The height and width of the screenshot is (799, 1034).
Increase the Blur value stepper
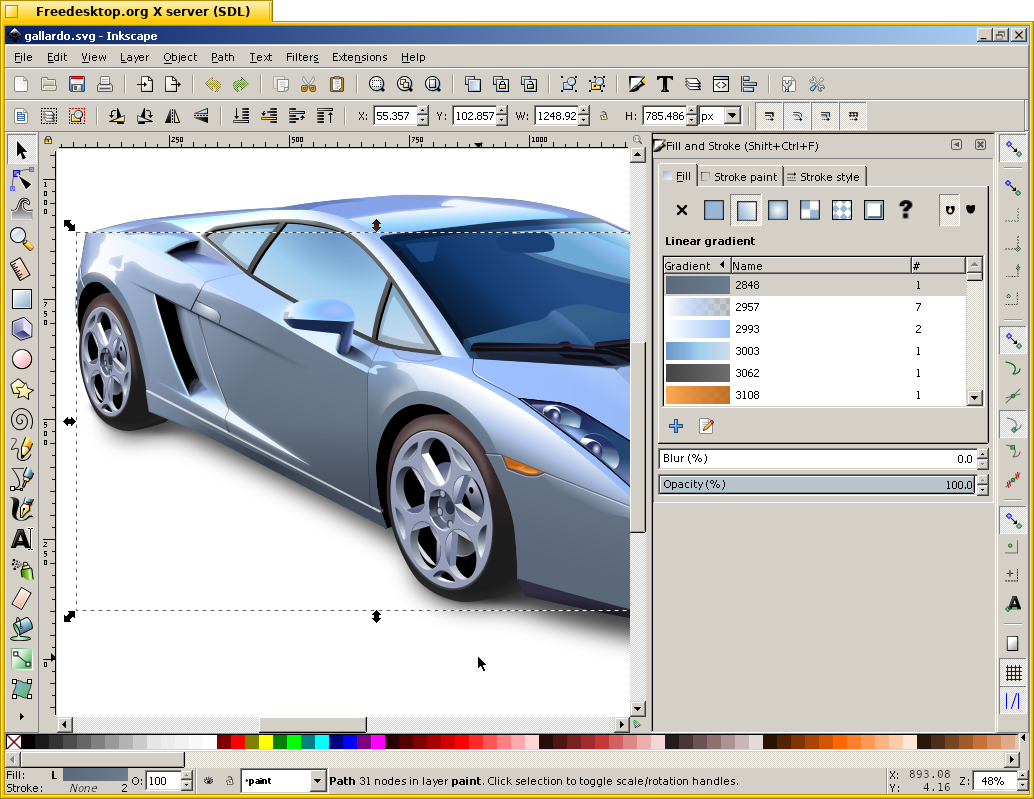pos(983,454)
